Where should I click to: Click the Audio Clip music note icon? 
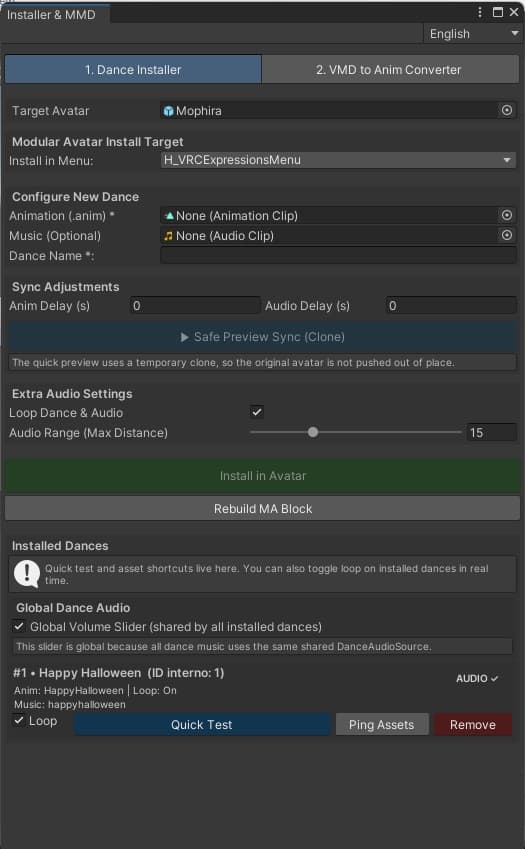169,236
